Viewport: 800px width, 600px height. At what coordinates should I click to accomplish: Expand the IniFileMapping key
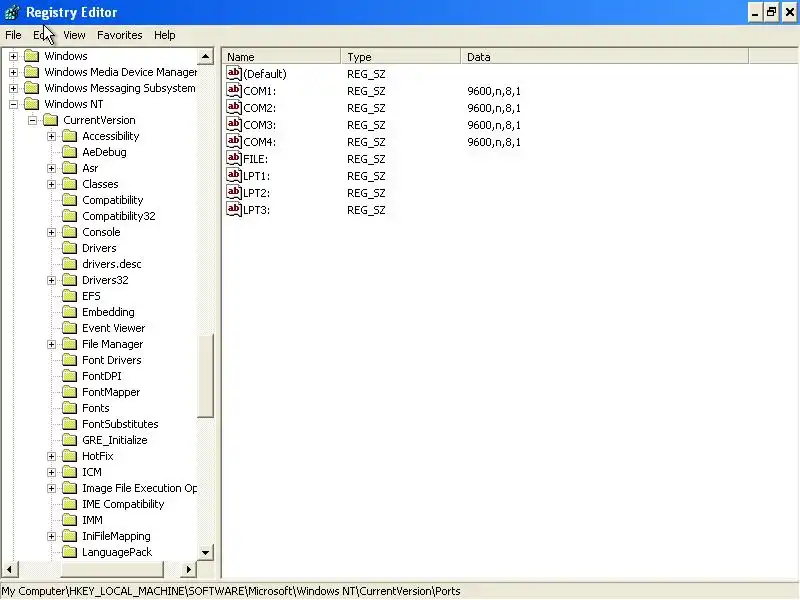(x=52, y=536)
